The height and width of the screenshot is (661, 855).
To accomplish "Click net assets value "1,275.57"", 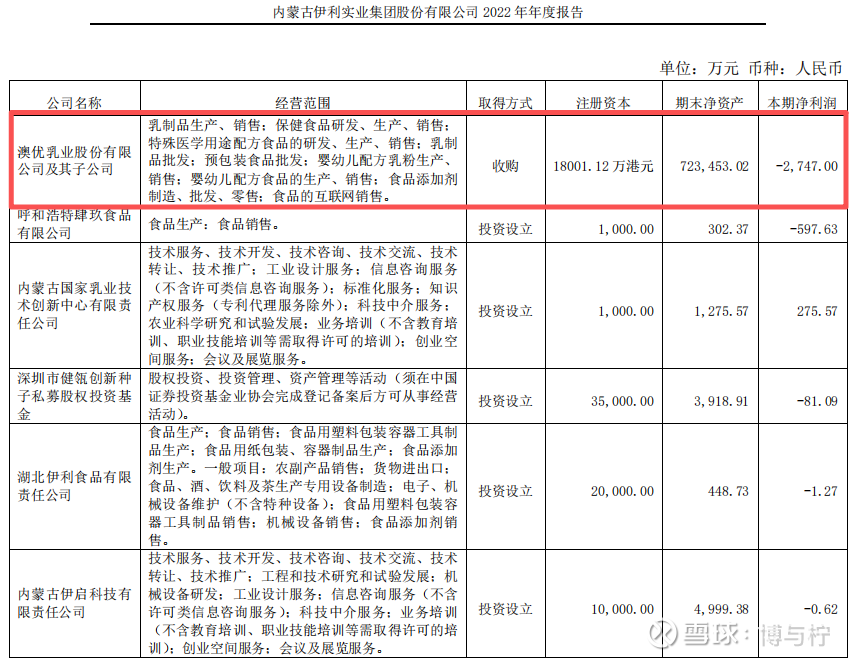I will [x=721, y=311].
